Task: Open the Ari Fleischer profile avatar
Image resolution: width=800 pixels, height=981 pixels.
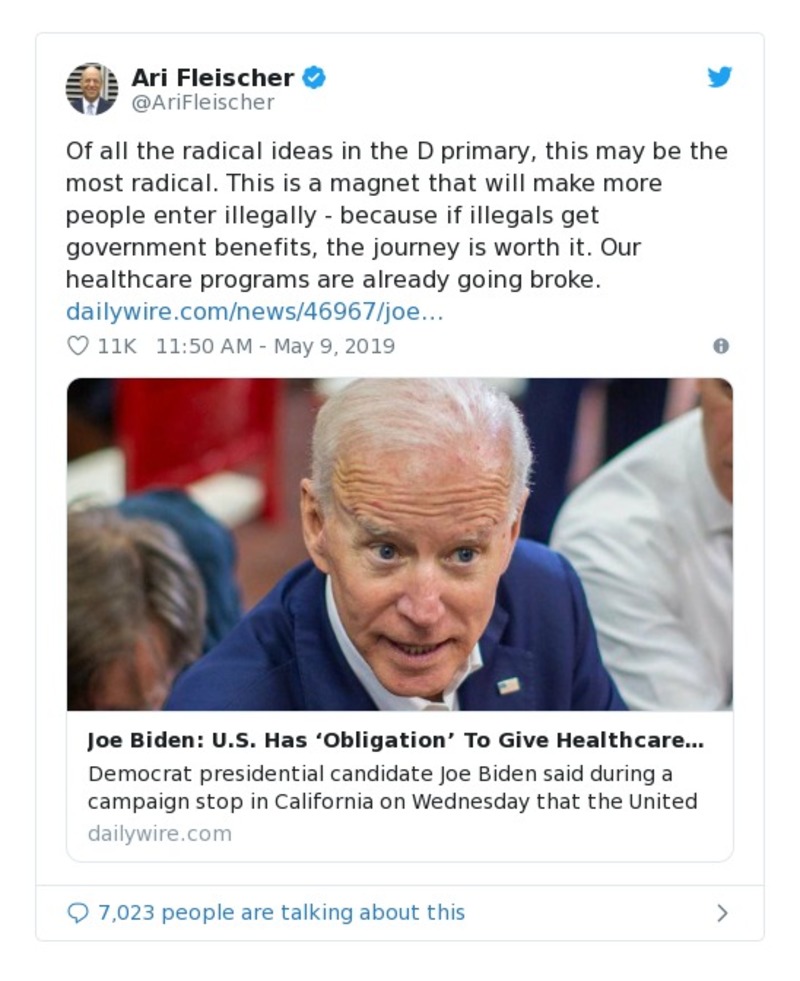Action: [92, 89]
